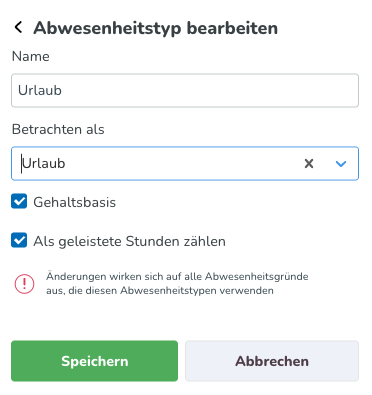This screenshot has height=395, width=372.
Task: Focus the Name input field
Action: click(x=185, y=90)
